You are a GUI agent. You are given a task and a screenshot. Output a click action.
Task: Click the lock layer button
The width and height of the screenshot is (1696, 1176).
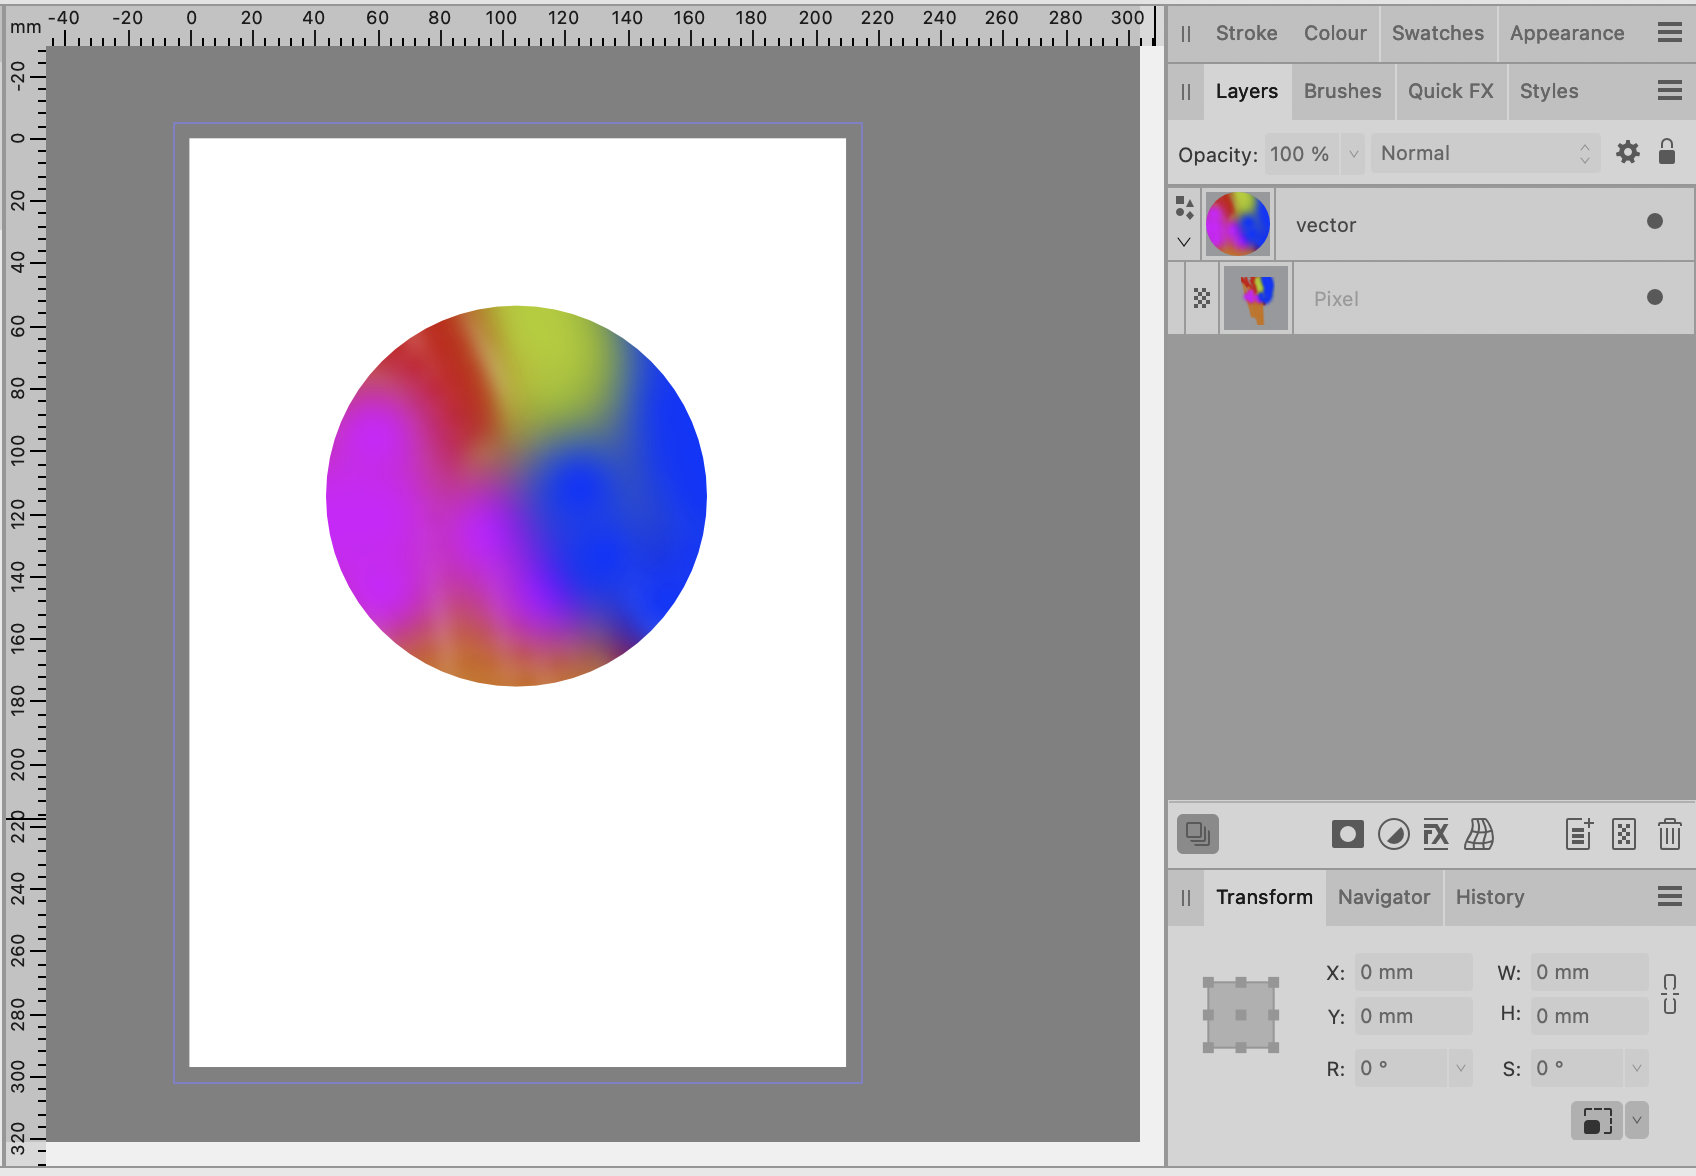(1667, 152)
